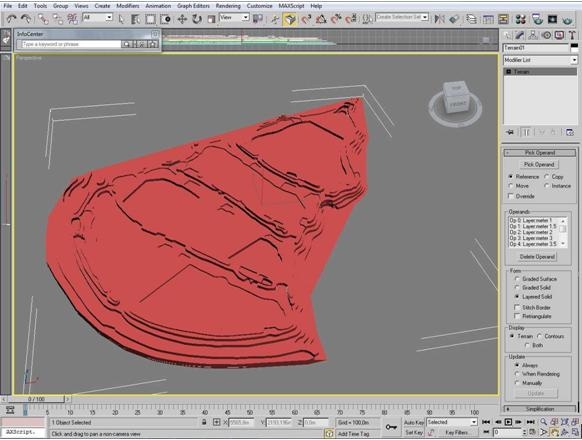
Task: Click the Play Animation button
Action: 508,422
